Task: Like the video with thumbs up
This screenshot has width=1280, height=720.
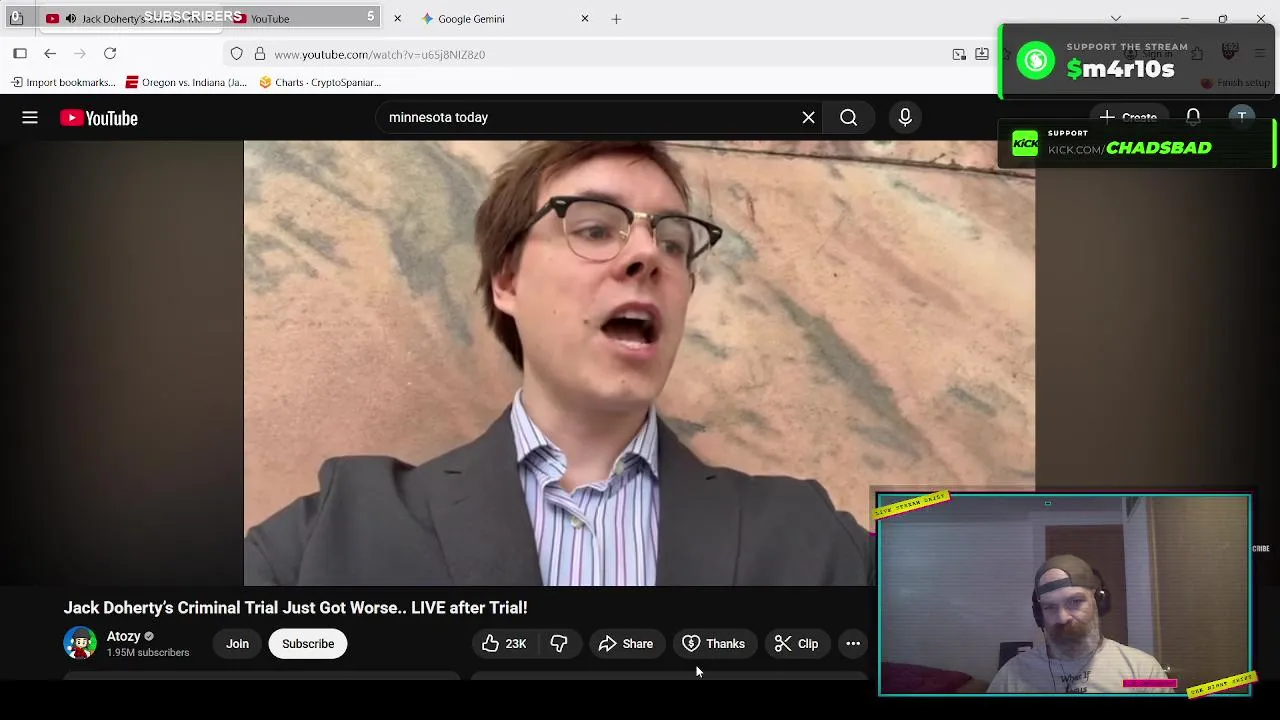Action: [x=505, y=644]
